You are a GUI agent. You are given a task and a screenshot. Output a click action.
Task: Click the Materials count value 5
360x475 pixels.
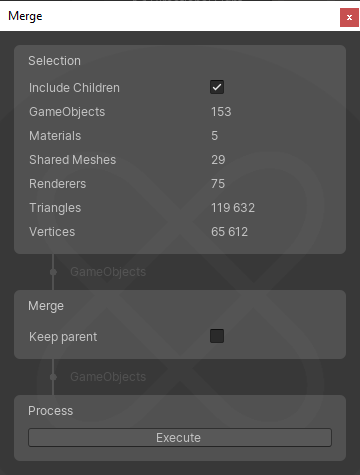tap(215, 136)
